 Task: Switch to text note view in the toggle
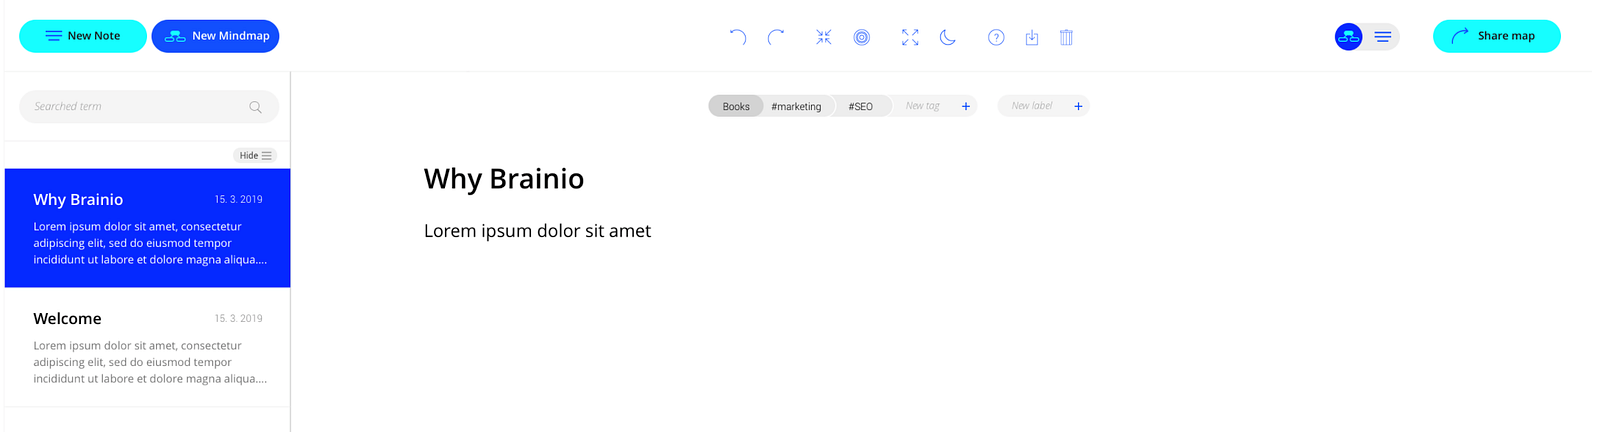(1383, 37)
